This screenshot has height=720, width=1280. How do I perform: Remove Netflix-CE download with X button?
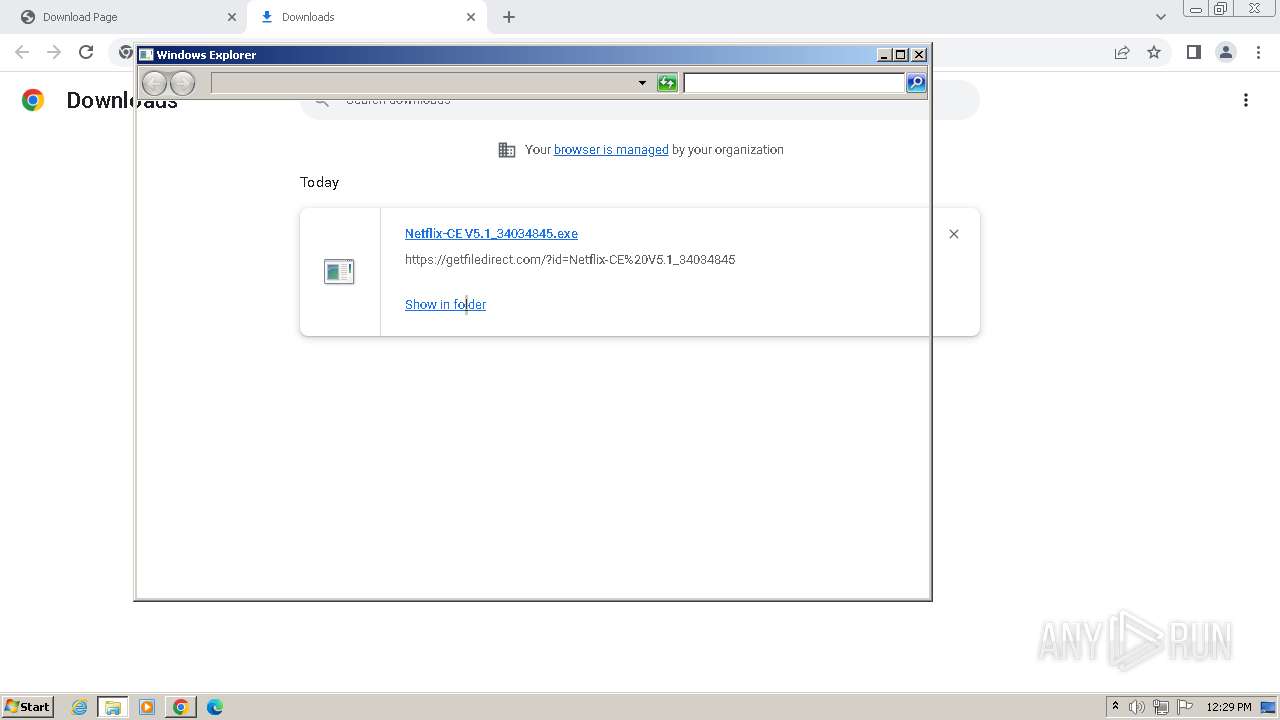coord(954,234)
